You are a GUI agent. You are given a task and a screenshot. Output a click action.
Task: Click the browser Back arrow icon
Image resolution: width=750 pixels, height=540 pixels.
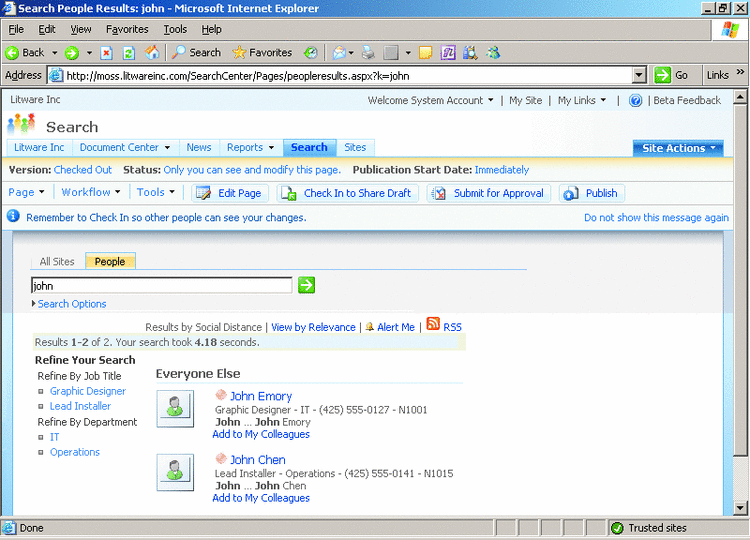[12, 53]
